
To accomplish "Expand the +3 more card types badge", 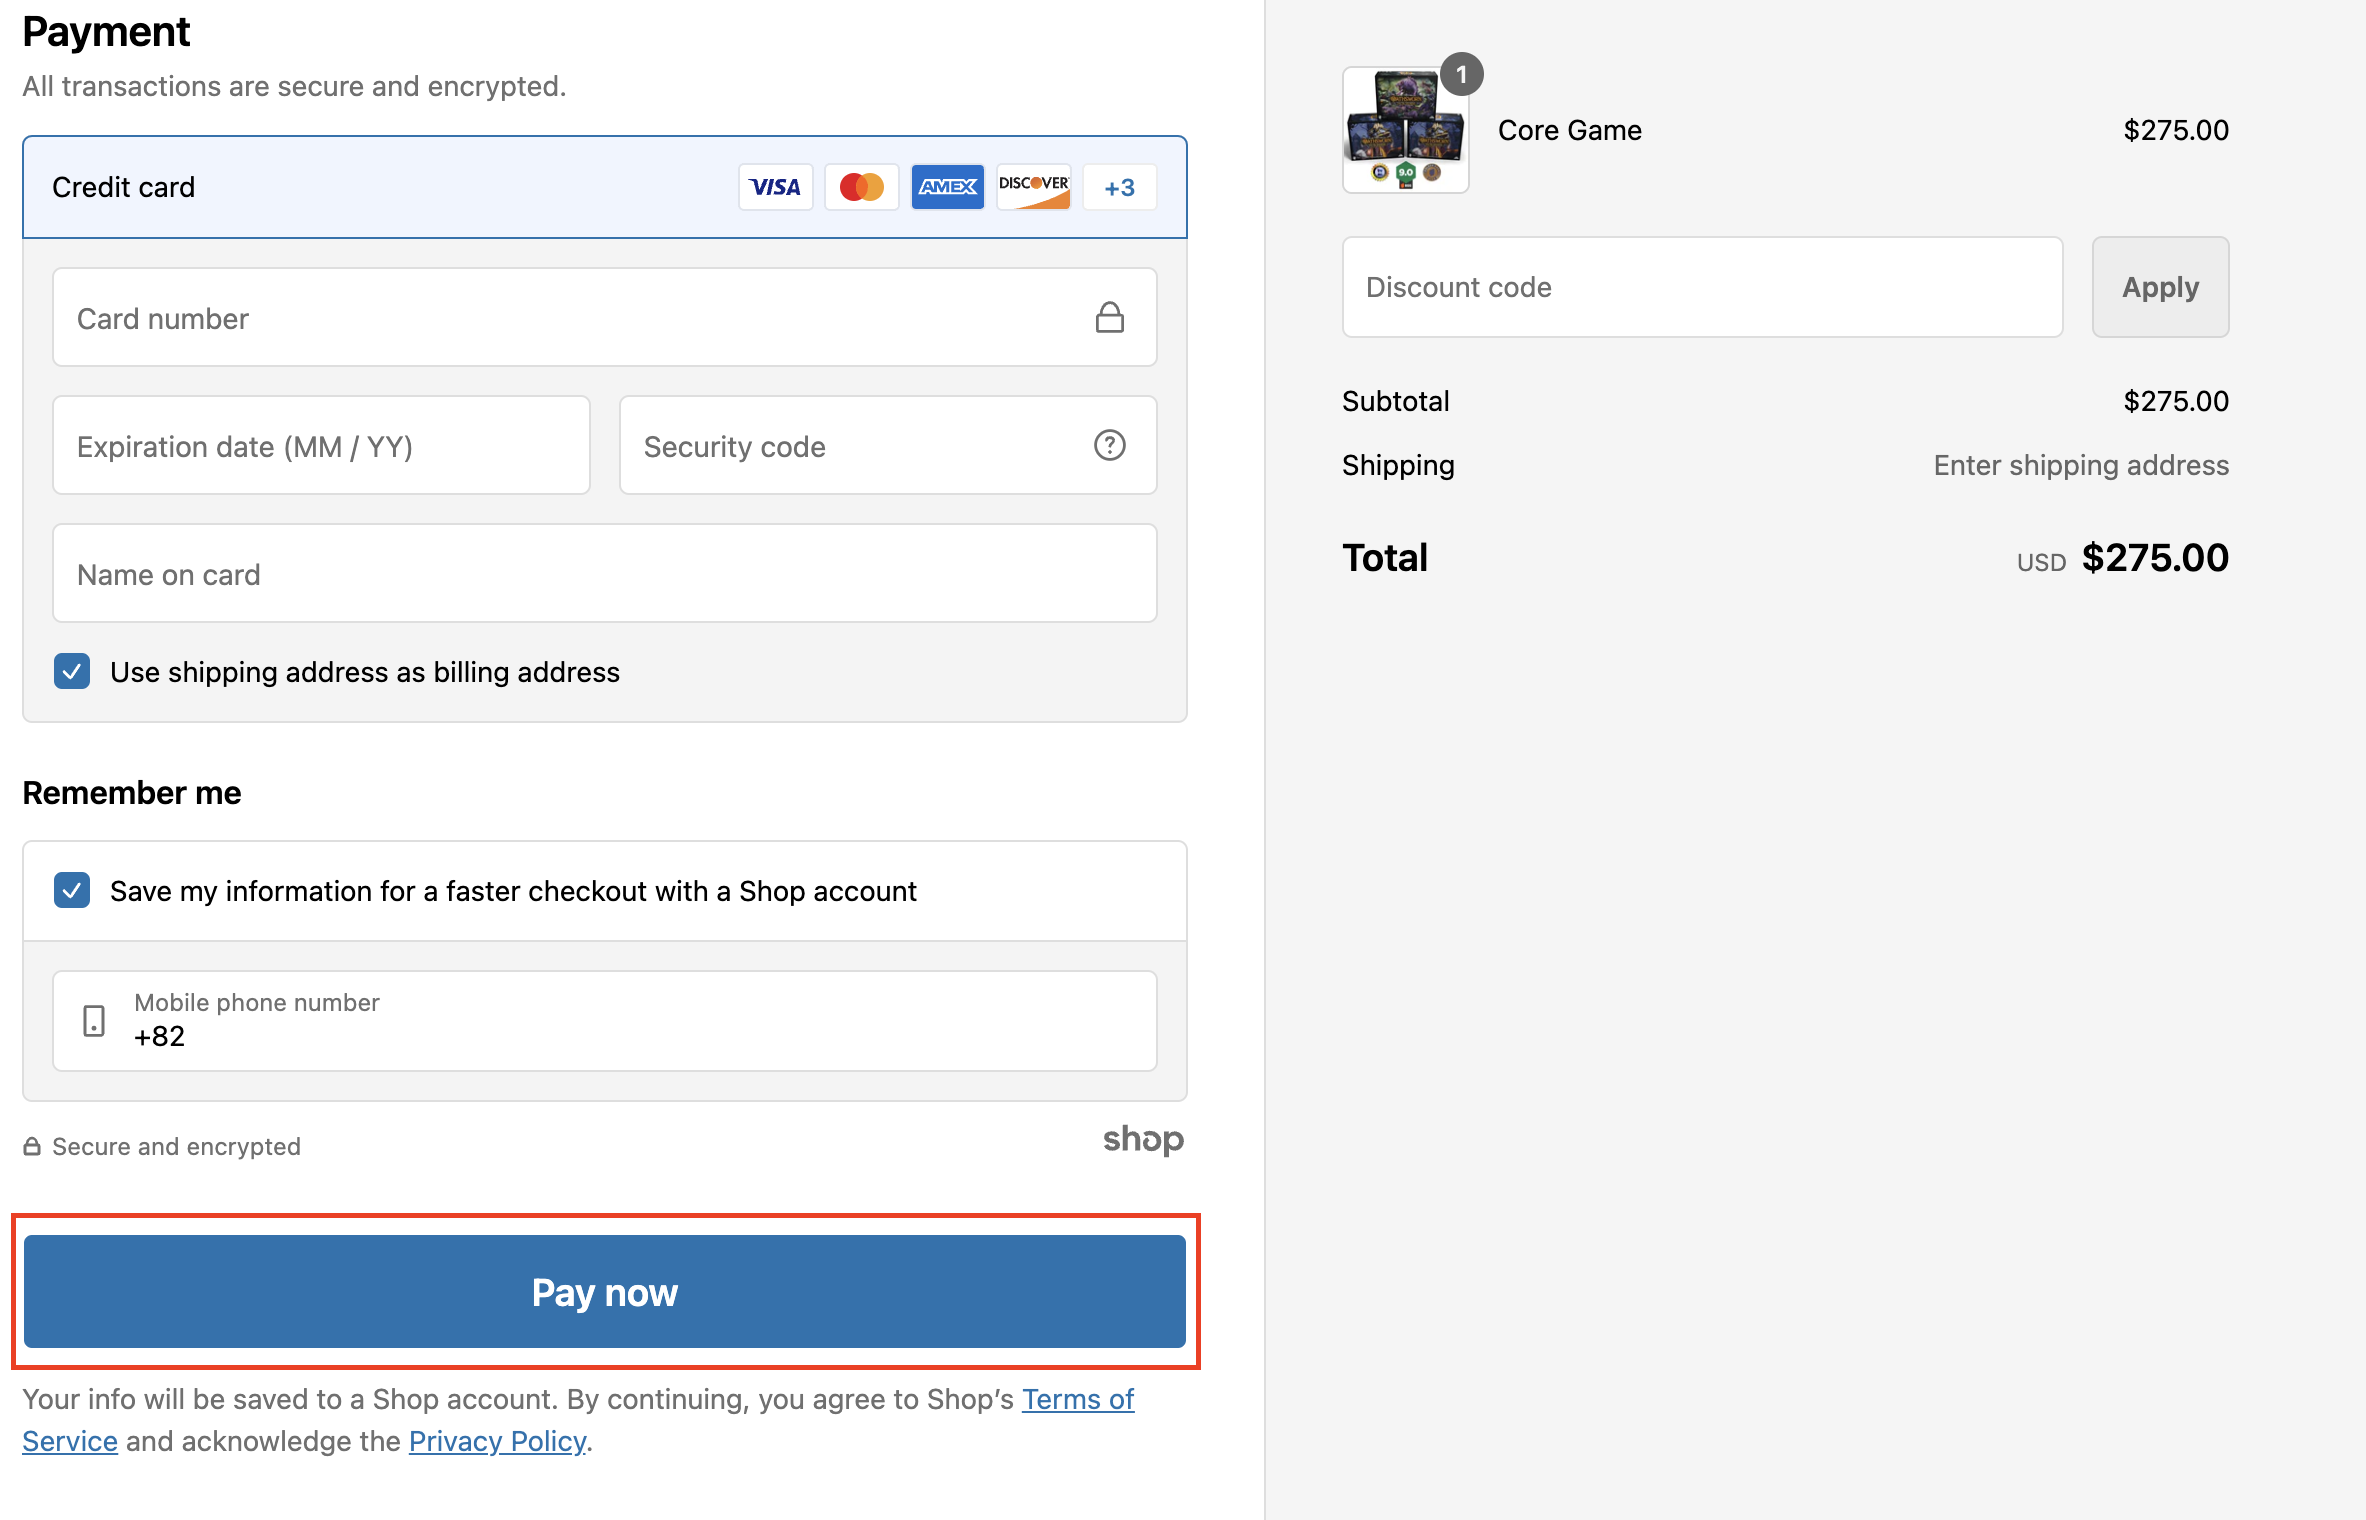I will tap(1119, 187).
